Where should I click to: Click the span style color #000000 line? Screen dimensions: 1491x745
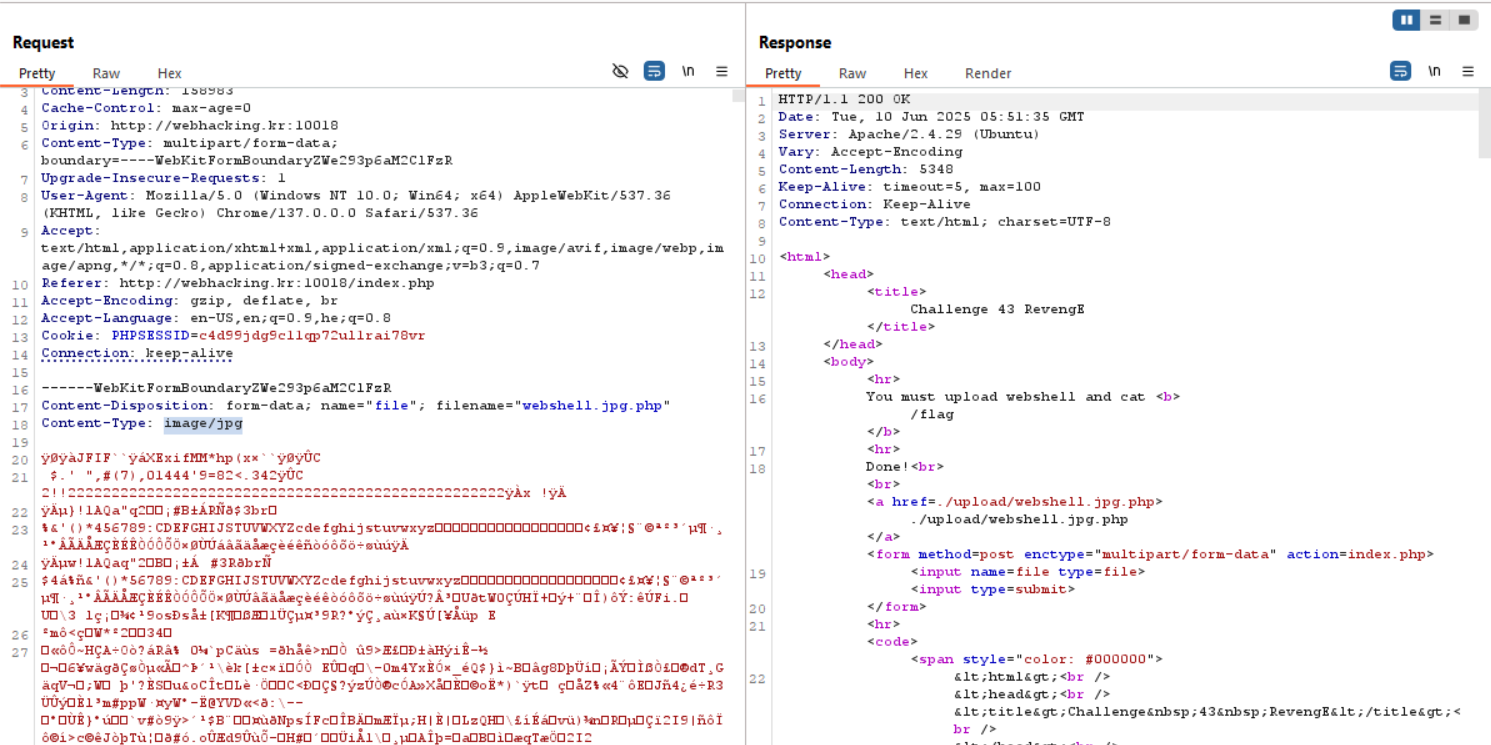tap(1037, 659)
